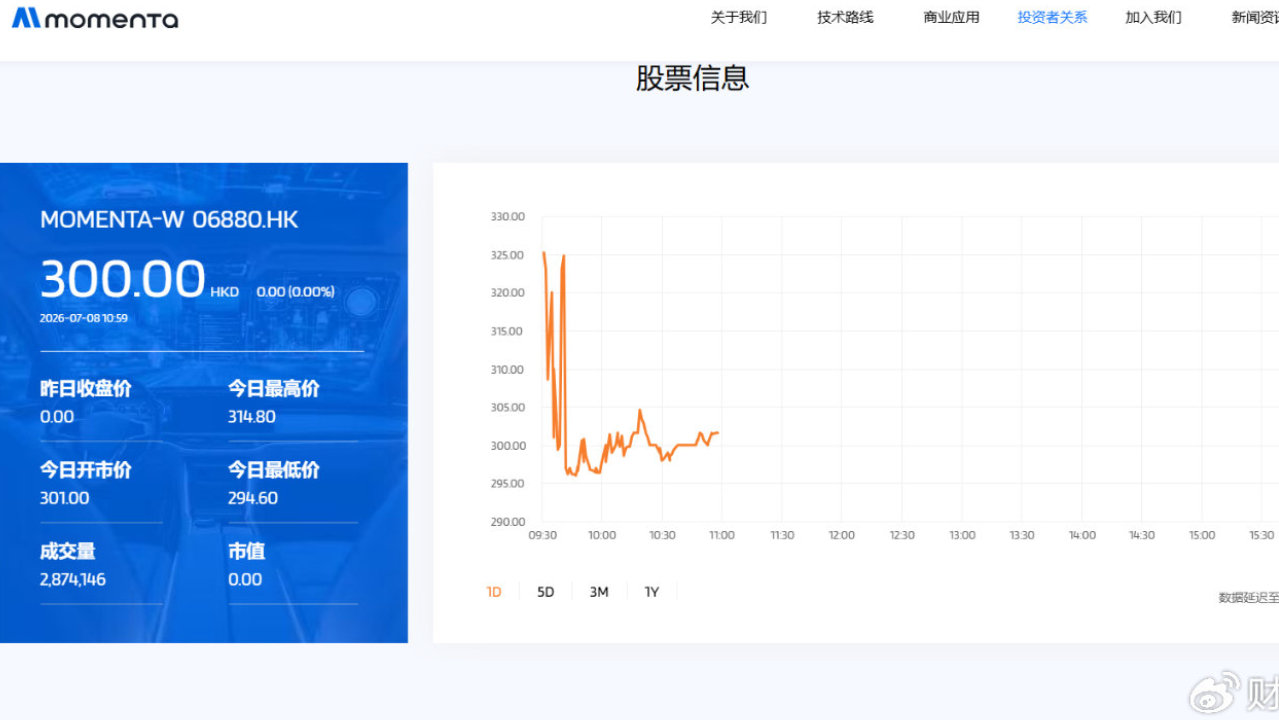Click the 昨日收盘价 label
The image size is (1279, 720).
coord(85,389)
